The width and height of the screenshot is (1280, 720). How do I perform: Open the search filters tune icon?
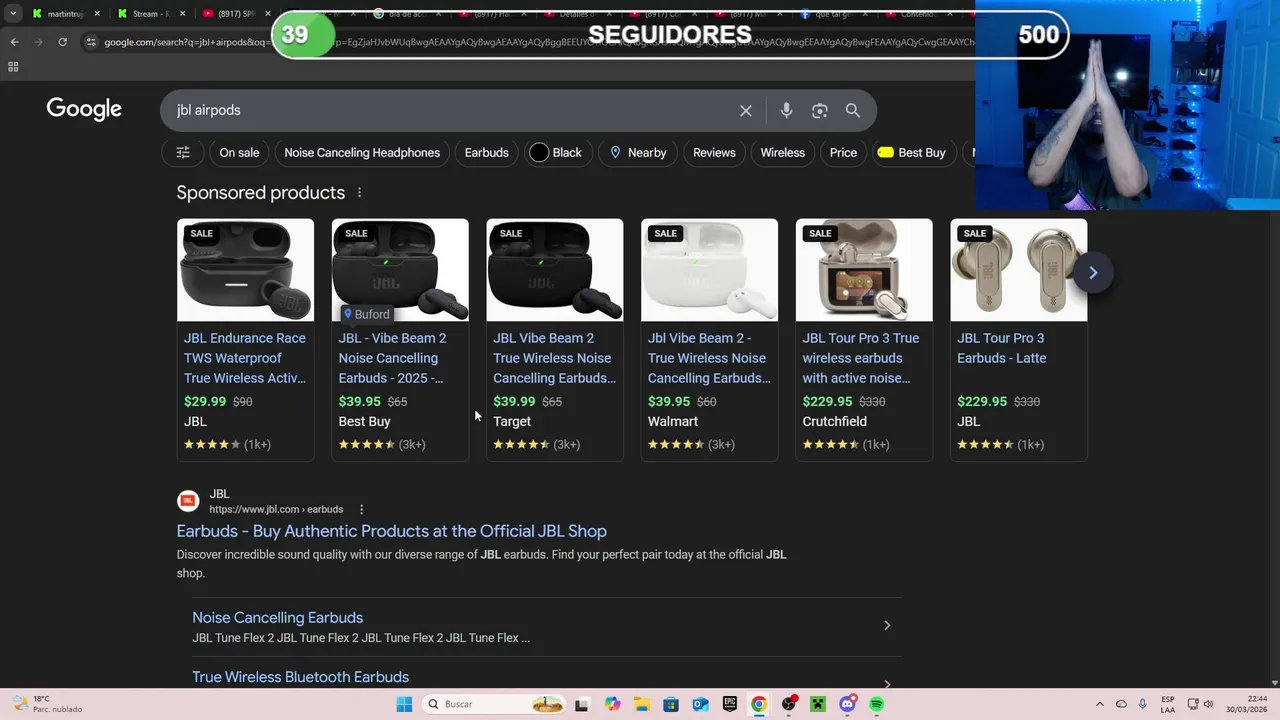click(x=183, y=153)
